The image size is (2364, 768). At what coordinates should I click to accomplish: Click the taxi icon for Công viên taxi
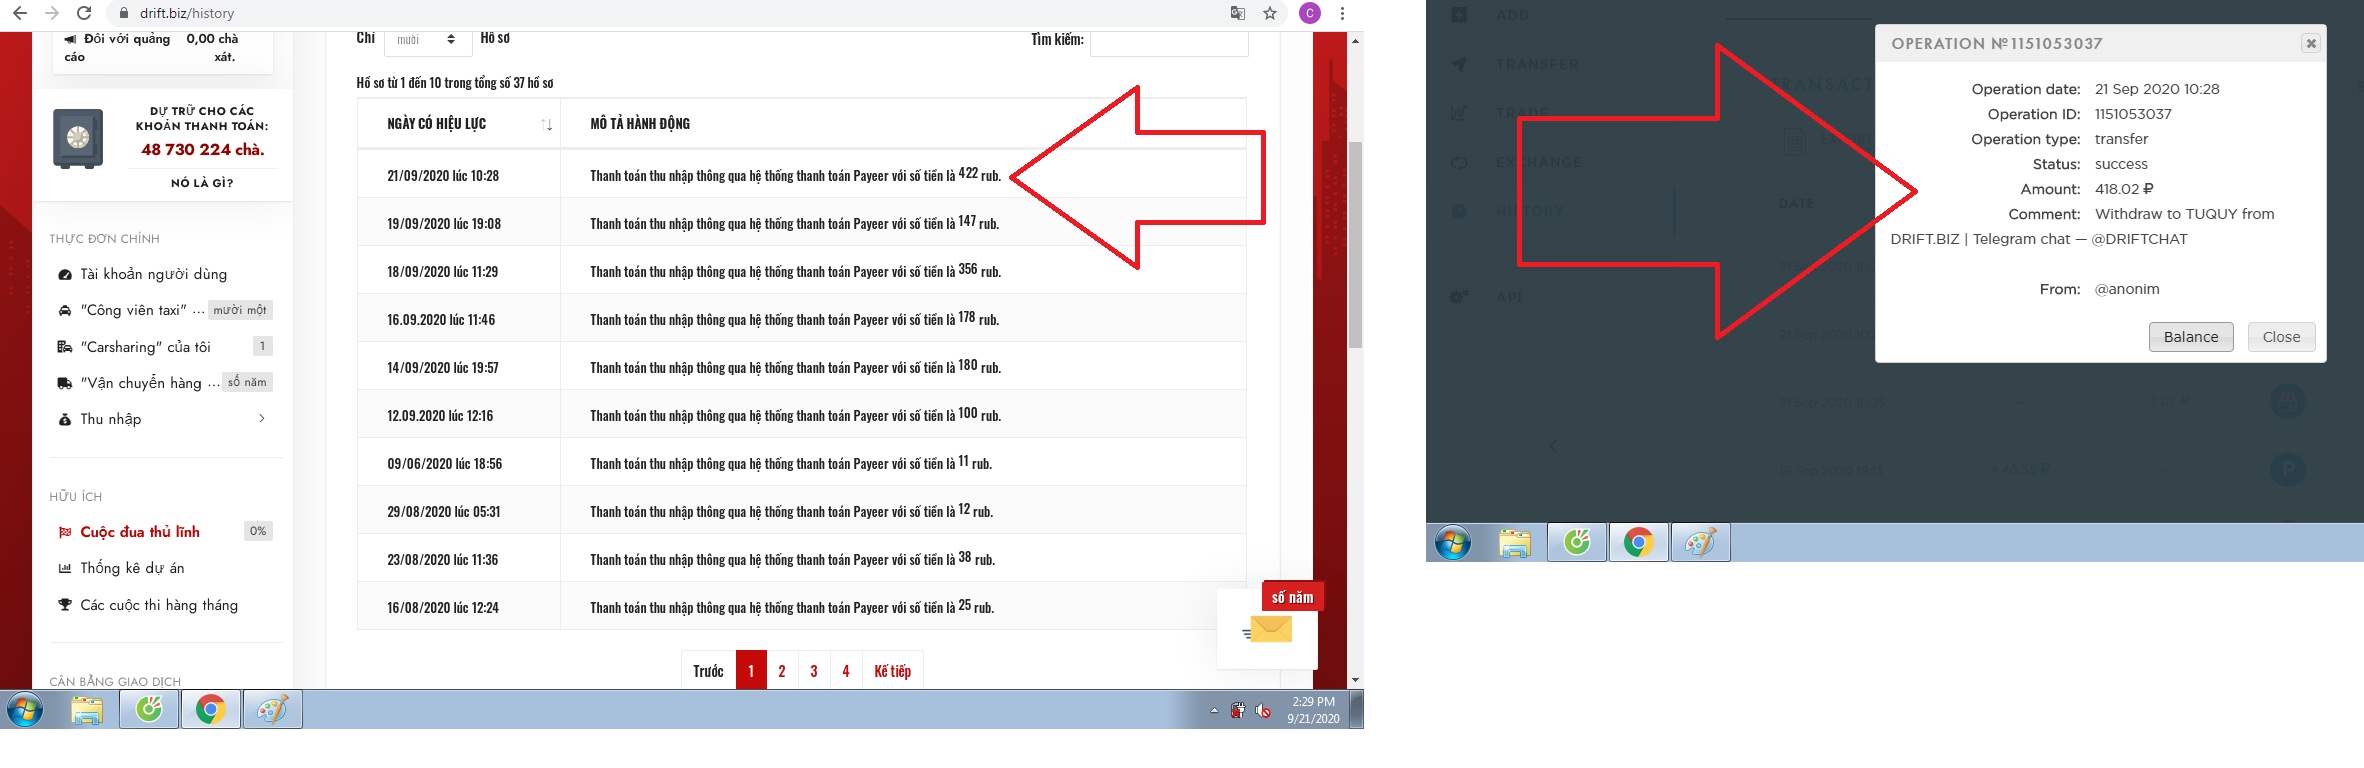[x=65, y=310]
